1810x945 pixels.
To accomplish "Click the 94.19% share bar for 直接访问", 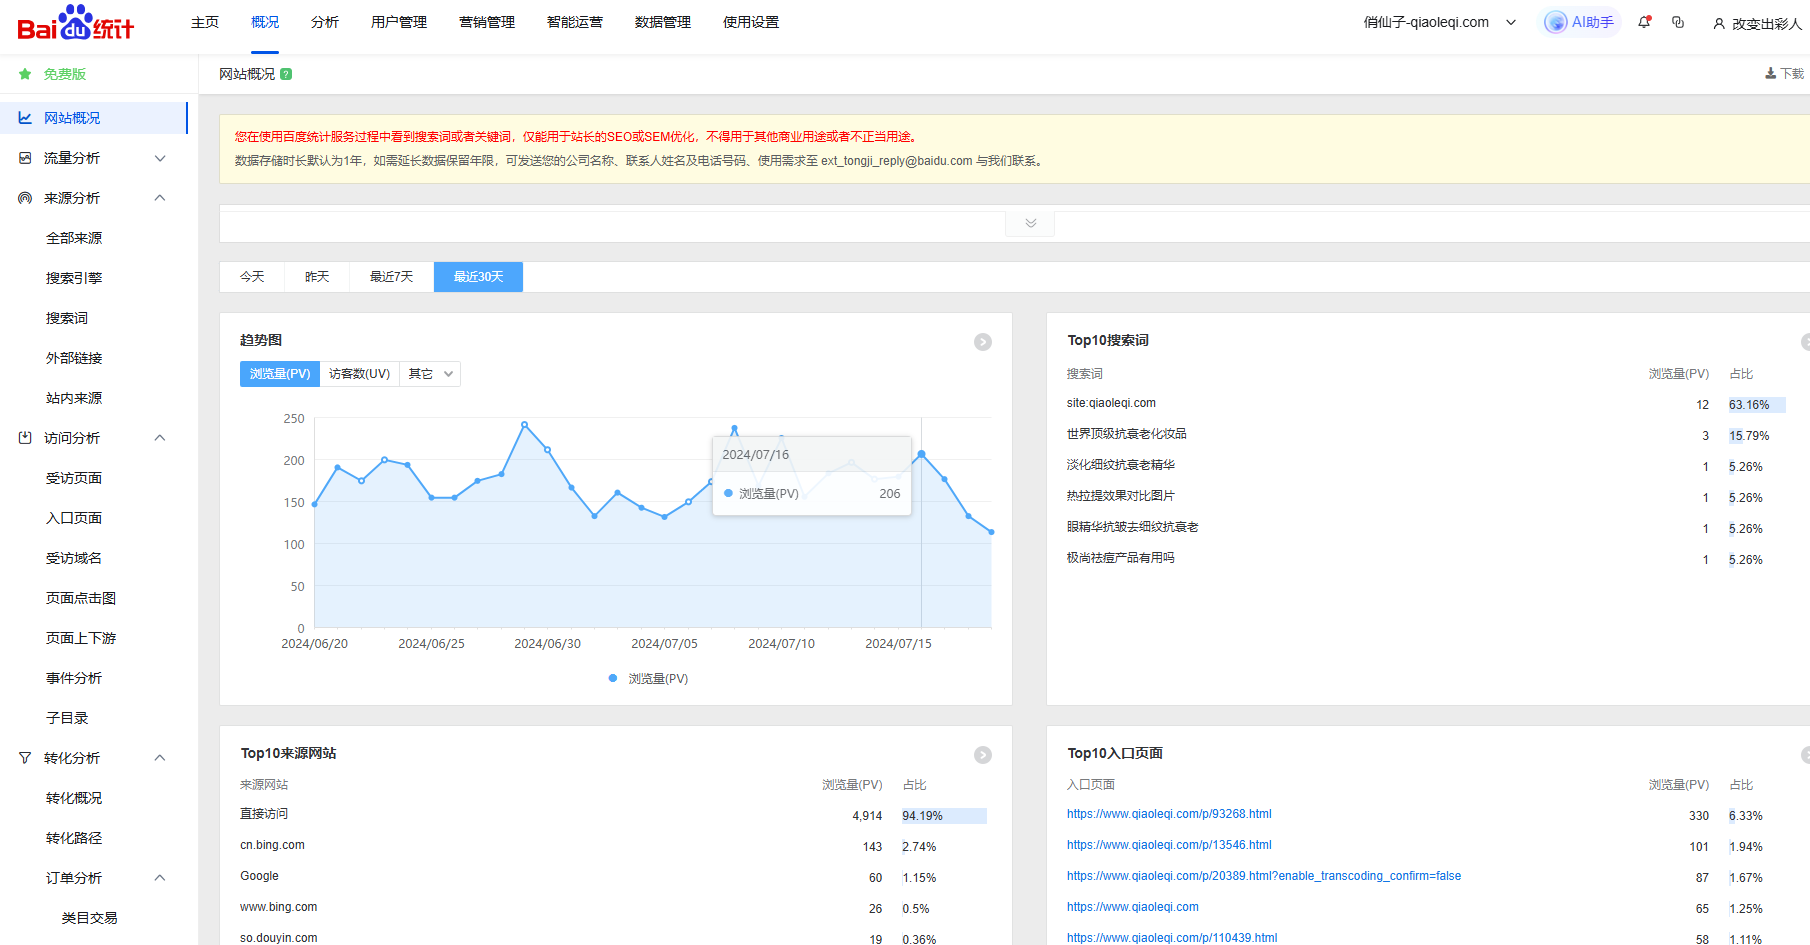I will (x=944, y=816).
